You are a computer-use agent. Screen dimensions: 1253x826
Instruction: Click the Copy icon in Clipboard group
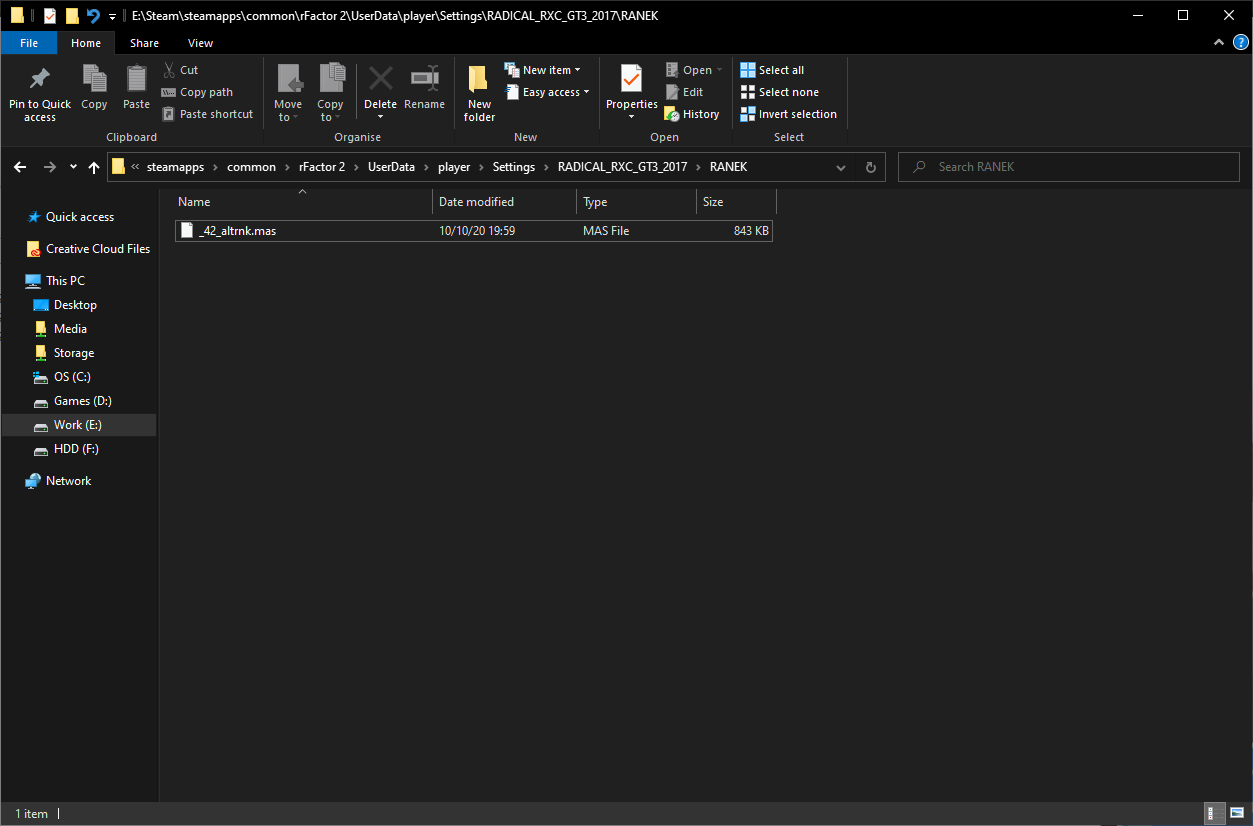(x=94, y=80)
